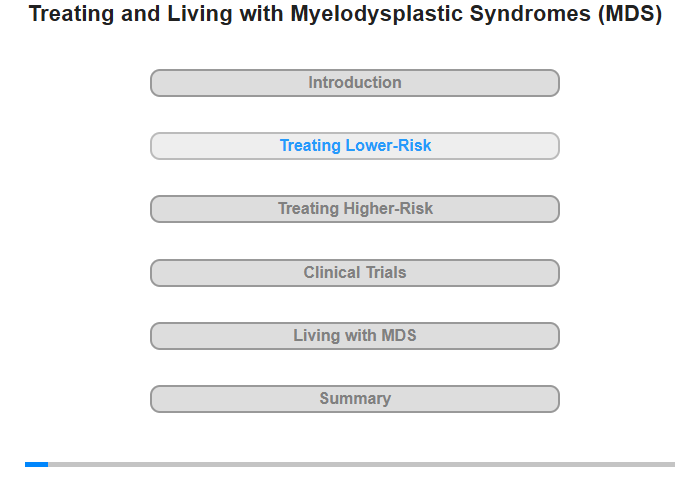Screen dimensions: 700x480
Task: Open the Treating Higher-Risk section
Action: click(x=354, y=209)
